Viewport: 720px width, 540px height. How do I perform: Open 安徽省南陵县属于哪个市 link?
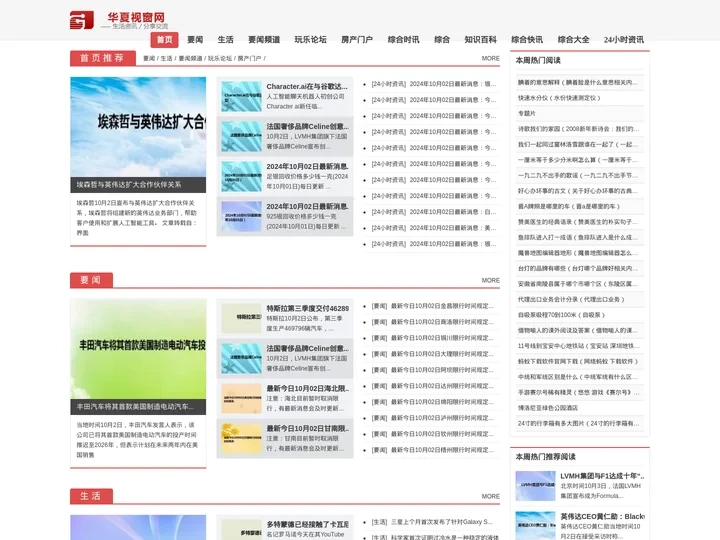[579, 284]
